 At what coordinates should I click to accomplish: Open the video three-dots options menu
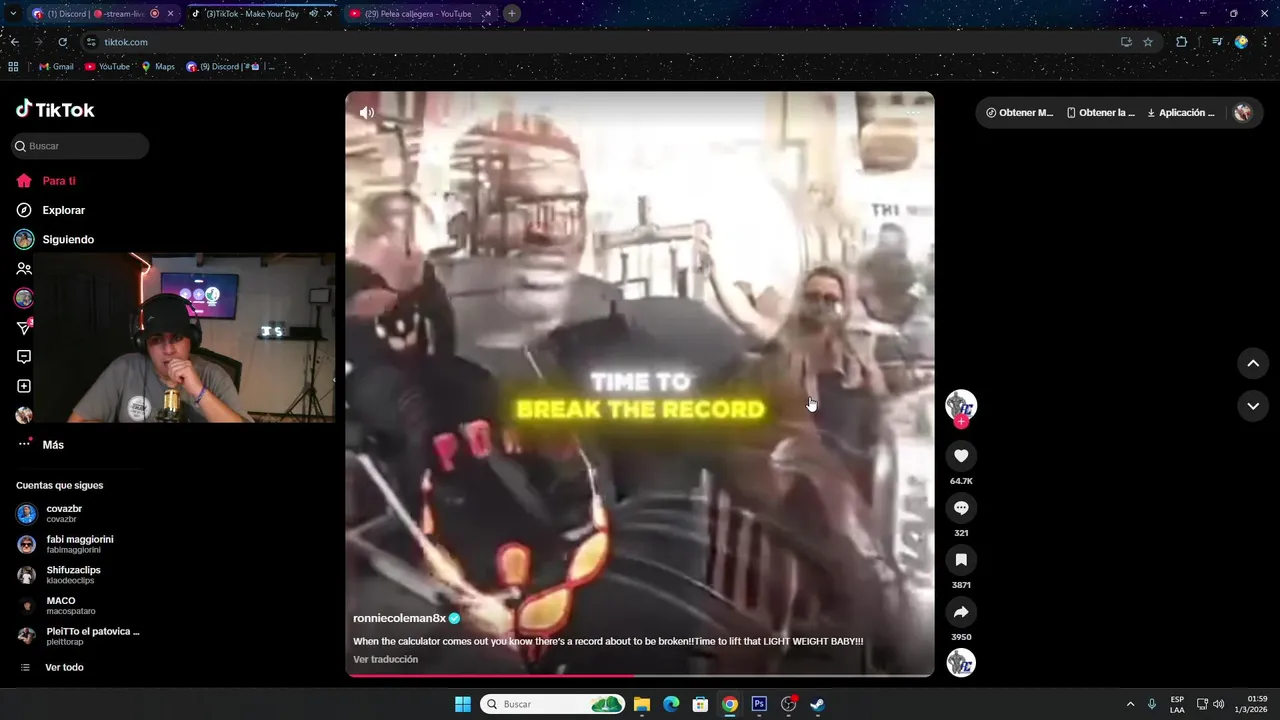point(912,113)
